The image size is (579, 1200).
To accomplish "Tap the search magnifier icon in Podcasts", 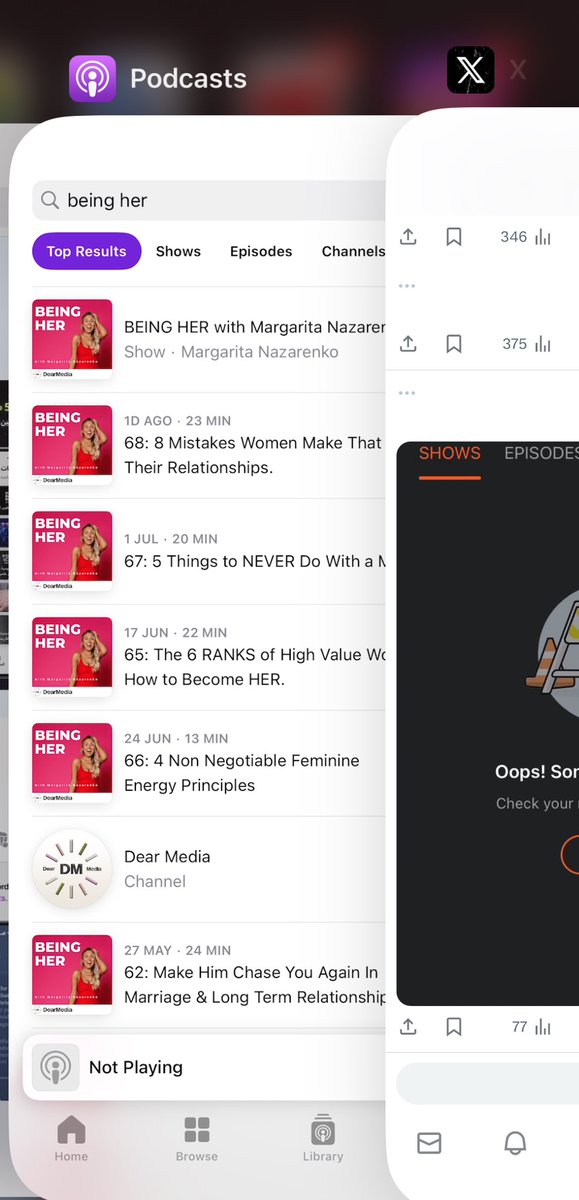I will [x=50, y=201].
